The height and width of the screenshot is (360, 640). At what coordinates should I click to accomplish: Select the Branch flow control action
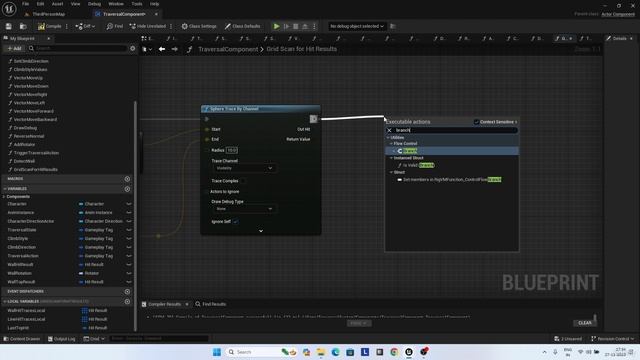(x=452, y=151)
